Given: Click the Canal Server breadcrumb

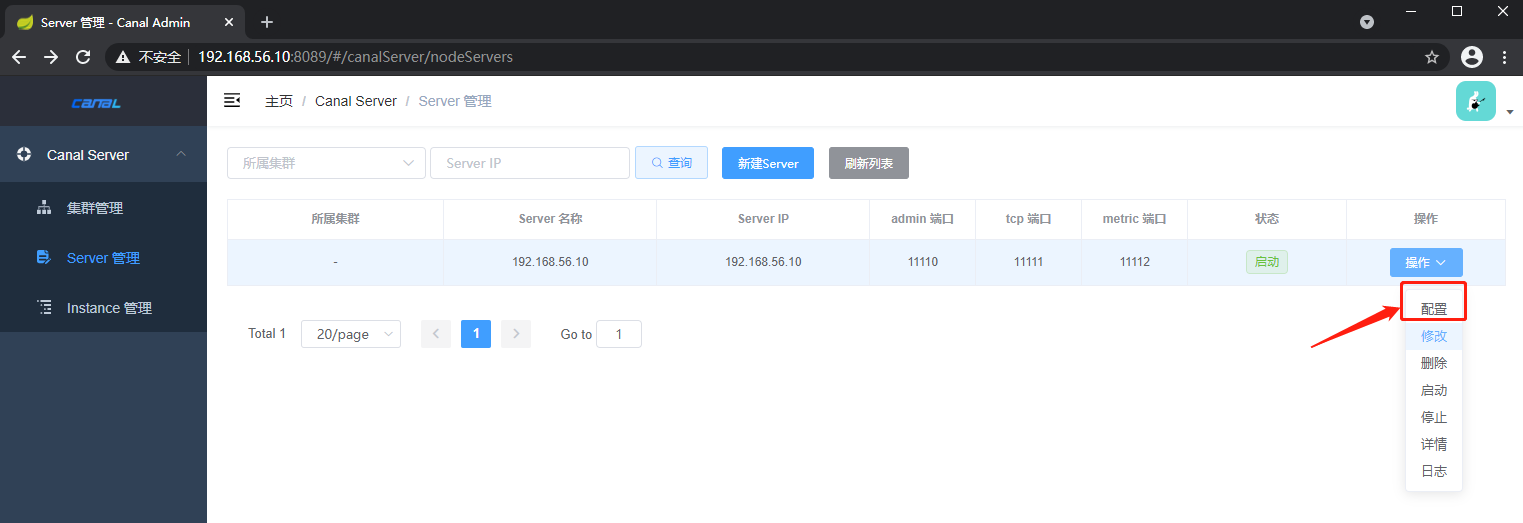Looking at the screenshot, I should 356,101.
